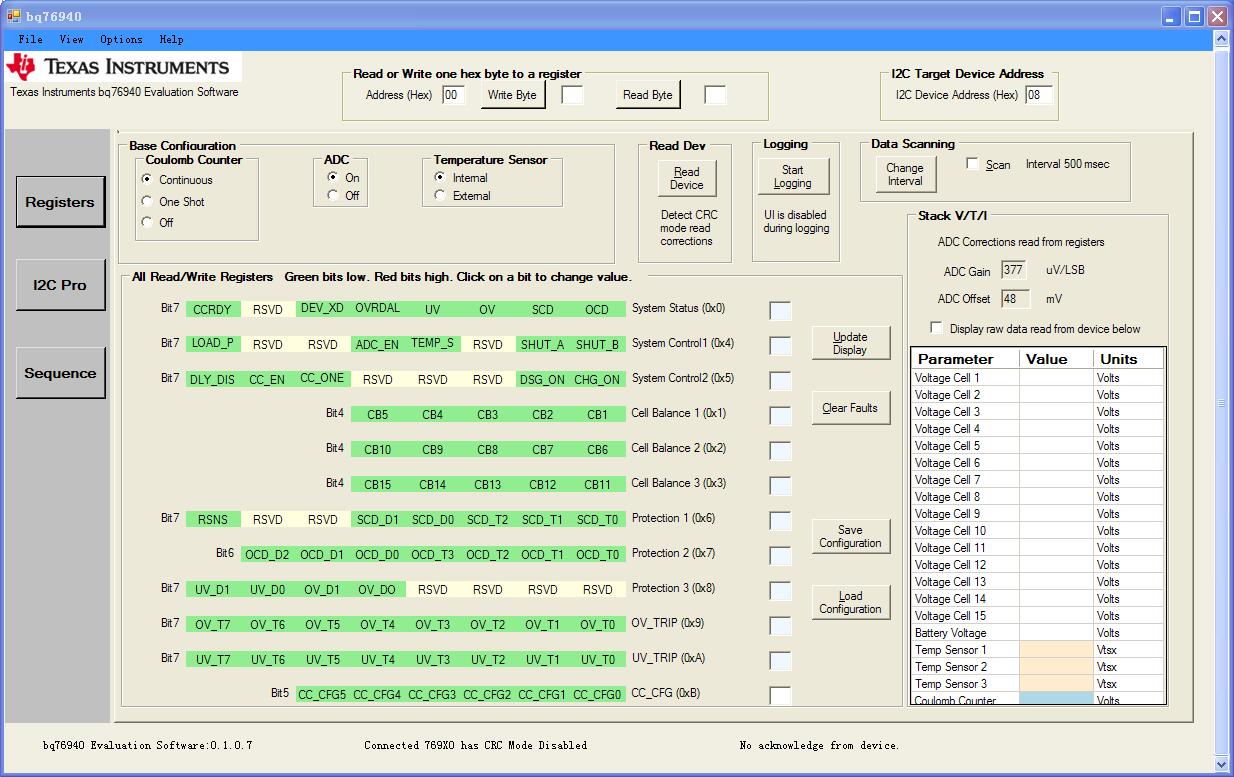Click the Read Device button

point(687,178)
